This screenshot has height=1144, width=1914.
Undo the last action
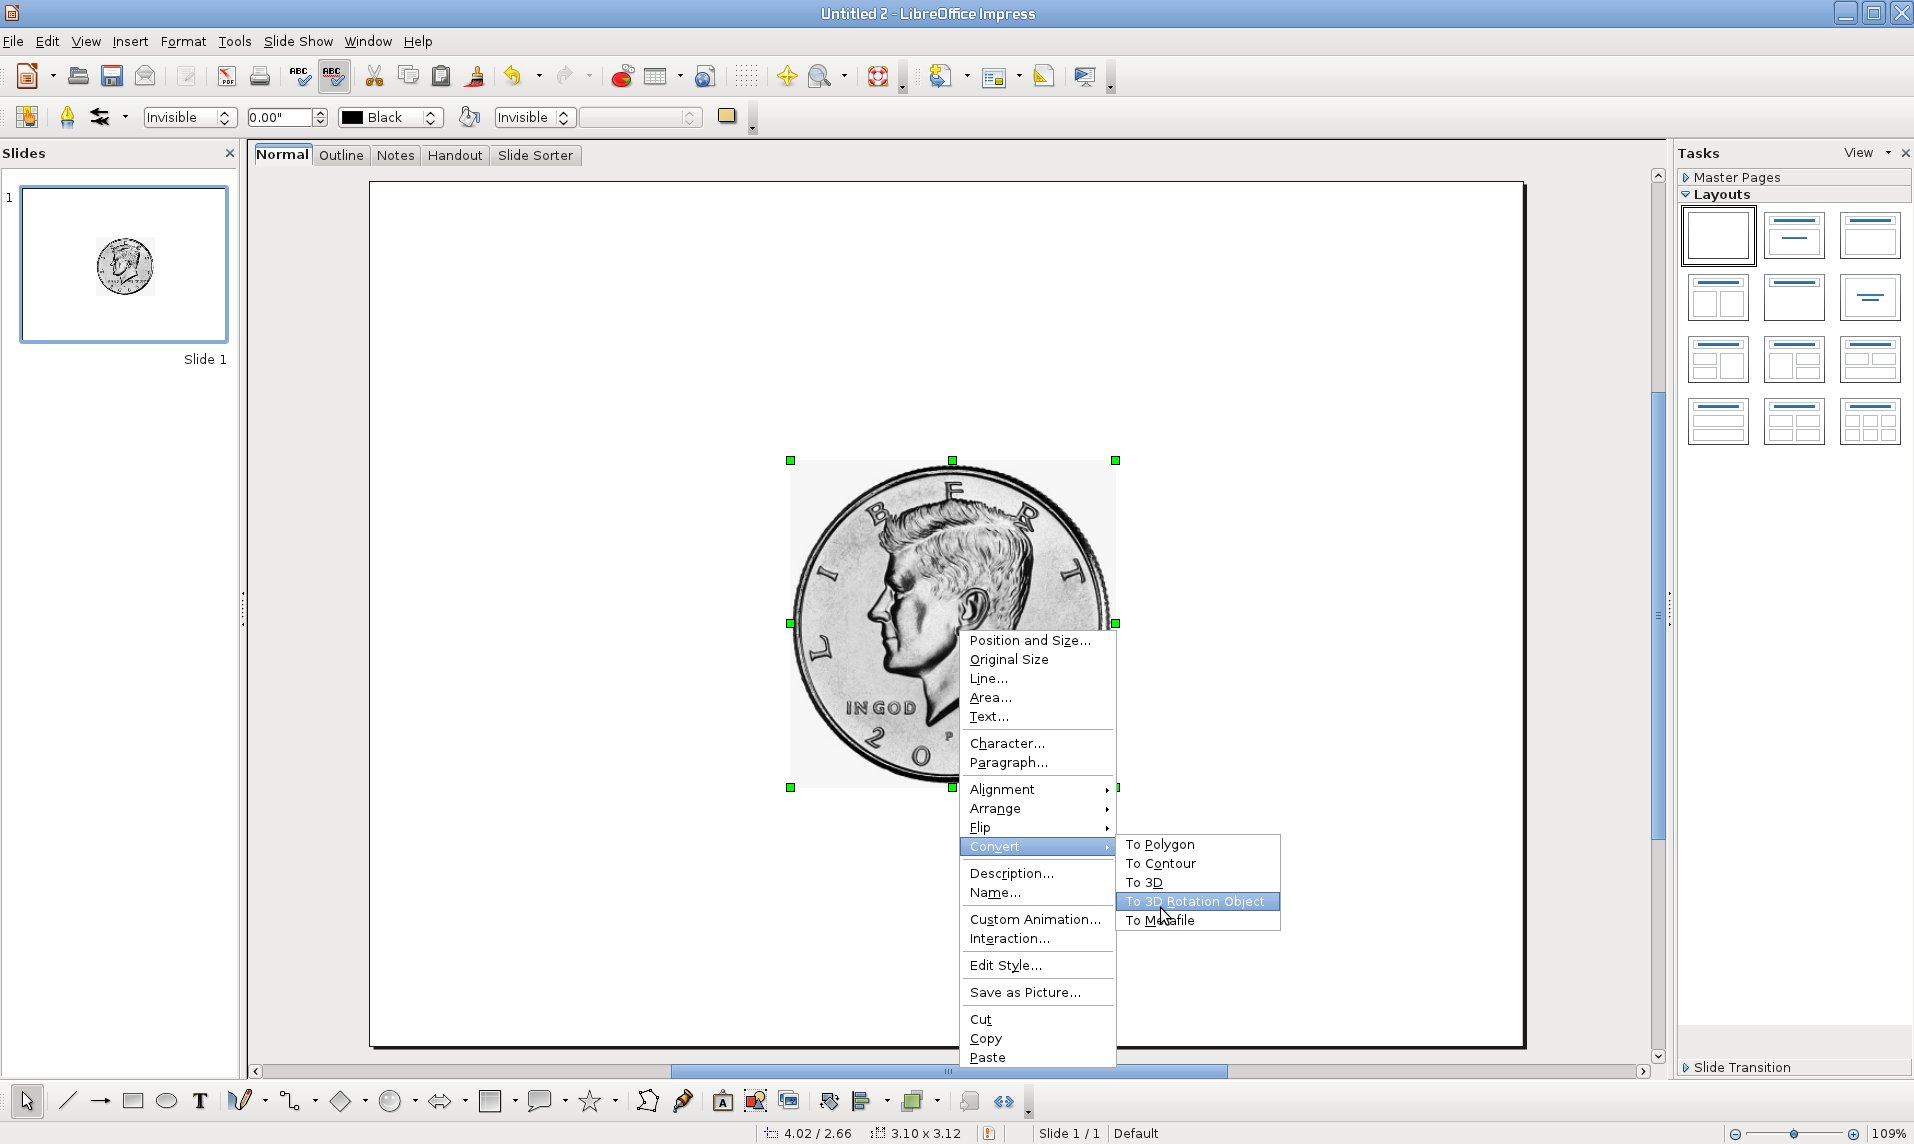click(513, 76)
